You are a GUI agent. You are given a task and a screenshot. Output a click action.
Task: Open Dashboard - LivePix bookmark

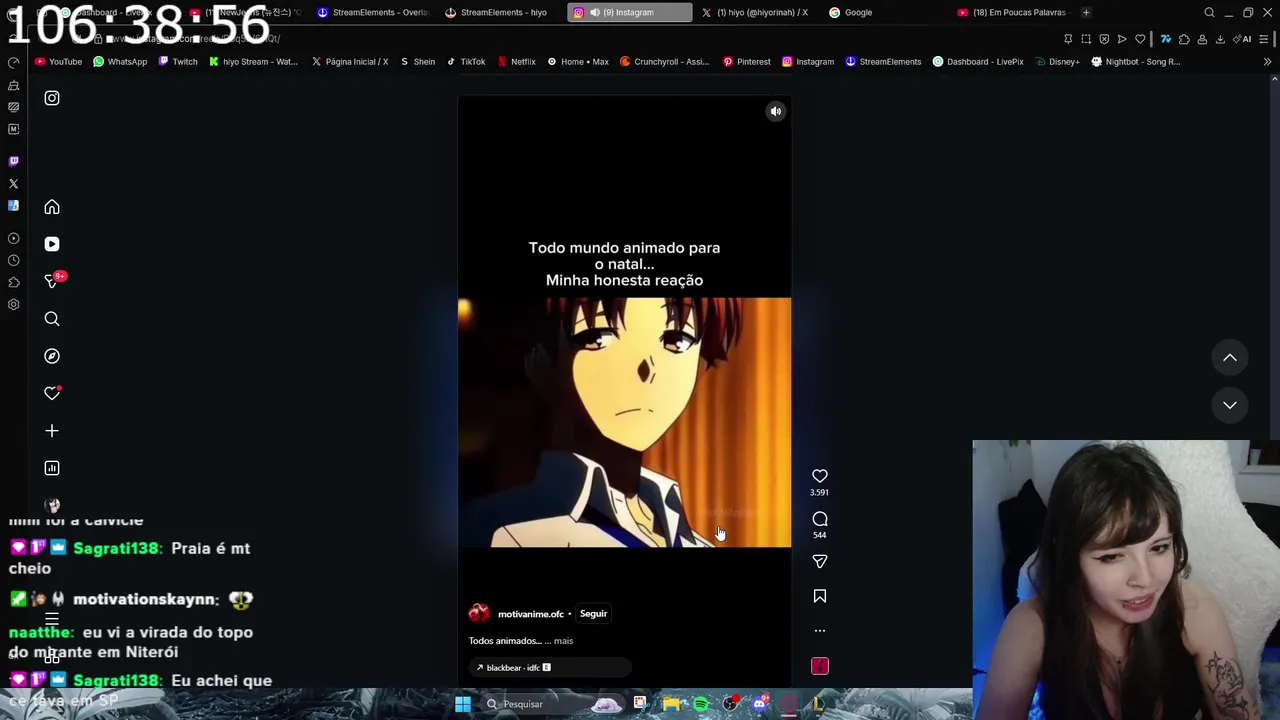point(978,61)
